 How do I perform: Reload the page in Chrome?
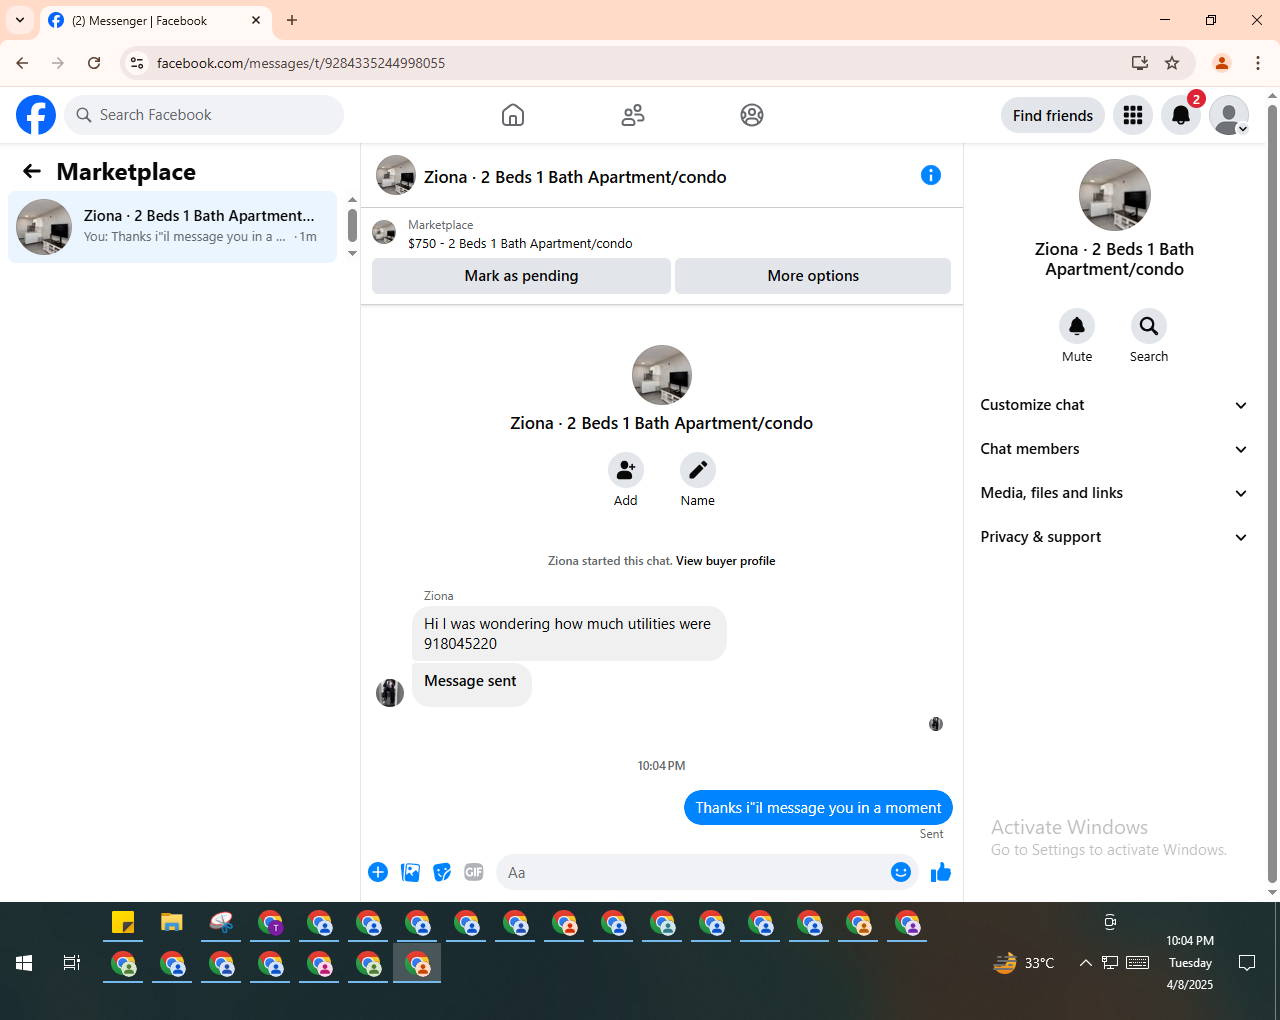(94, 63)
